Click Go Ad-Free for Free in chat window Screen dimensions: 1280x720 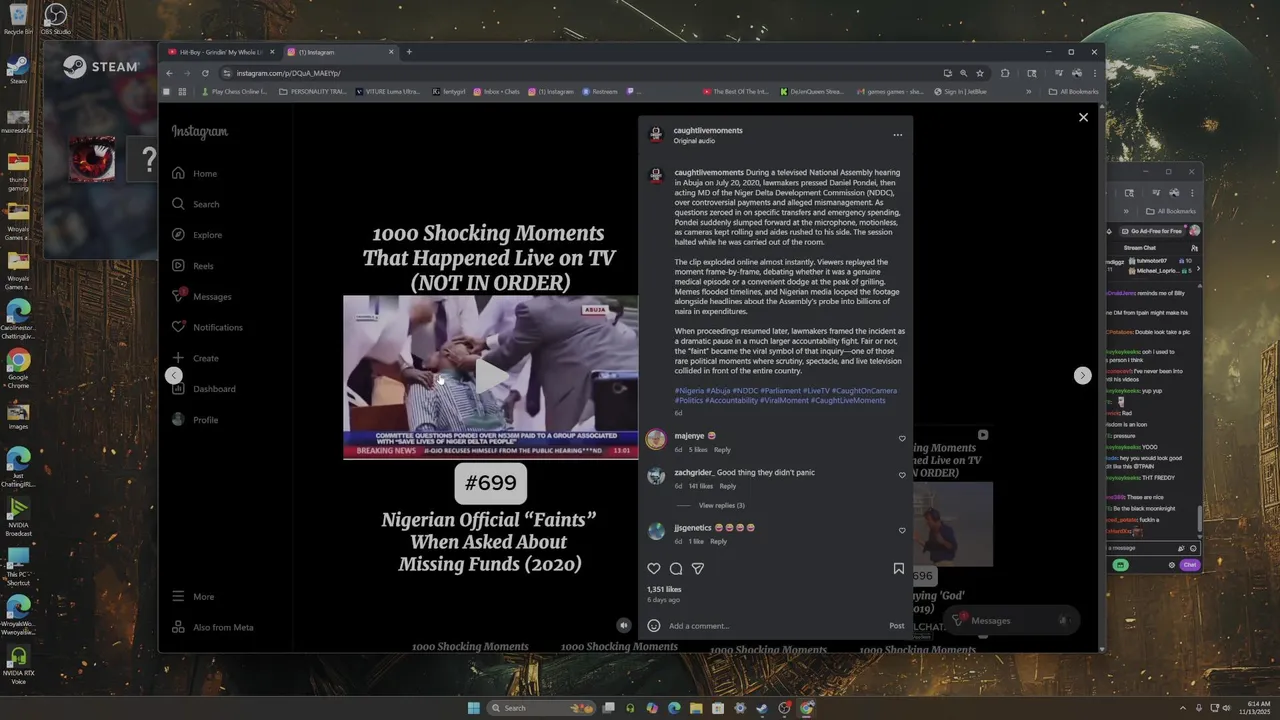point(1154,231)
